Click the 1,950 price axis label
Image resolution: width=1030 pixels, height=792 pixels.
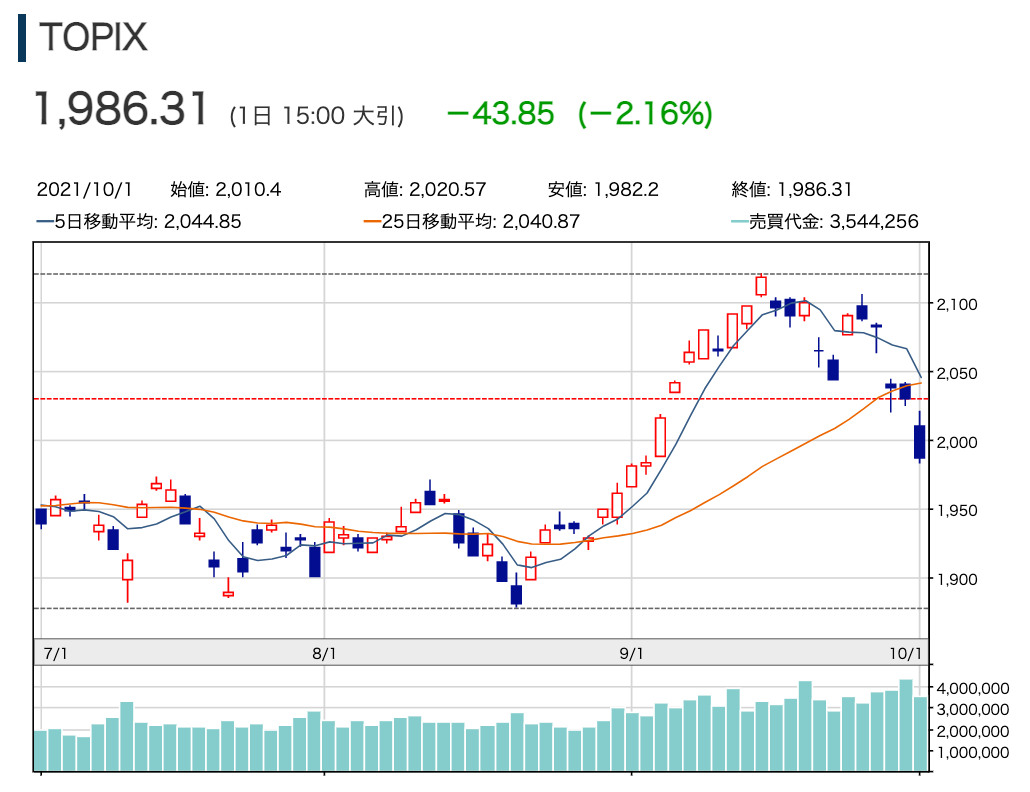956,510
